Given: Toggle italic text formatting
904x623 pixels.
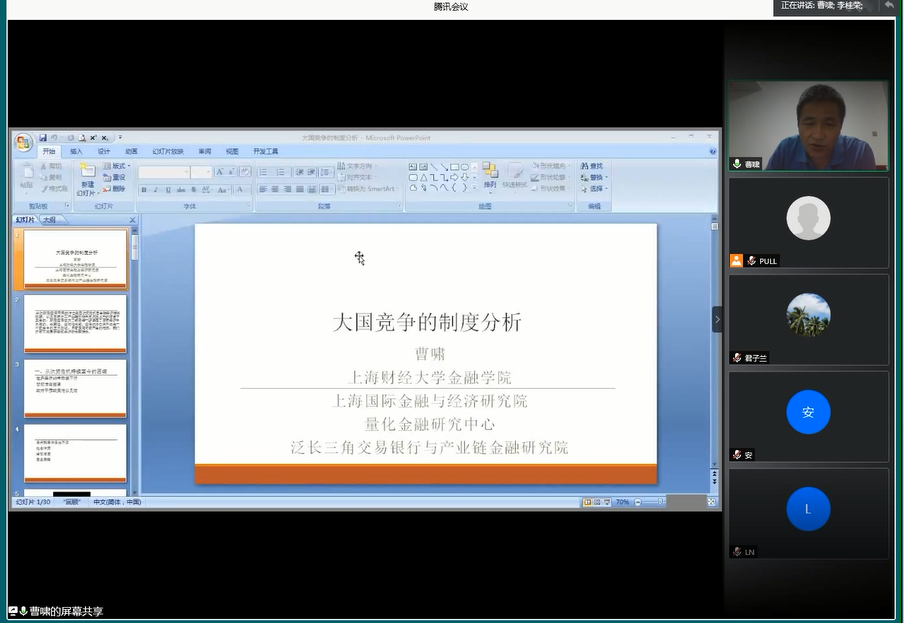Looking at the screenshot, I should pos(156,190).
